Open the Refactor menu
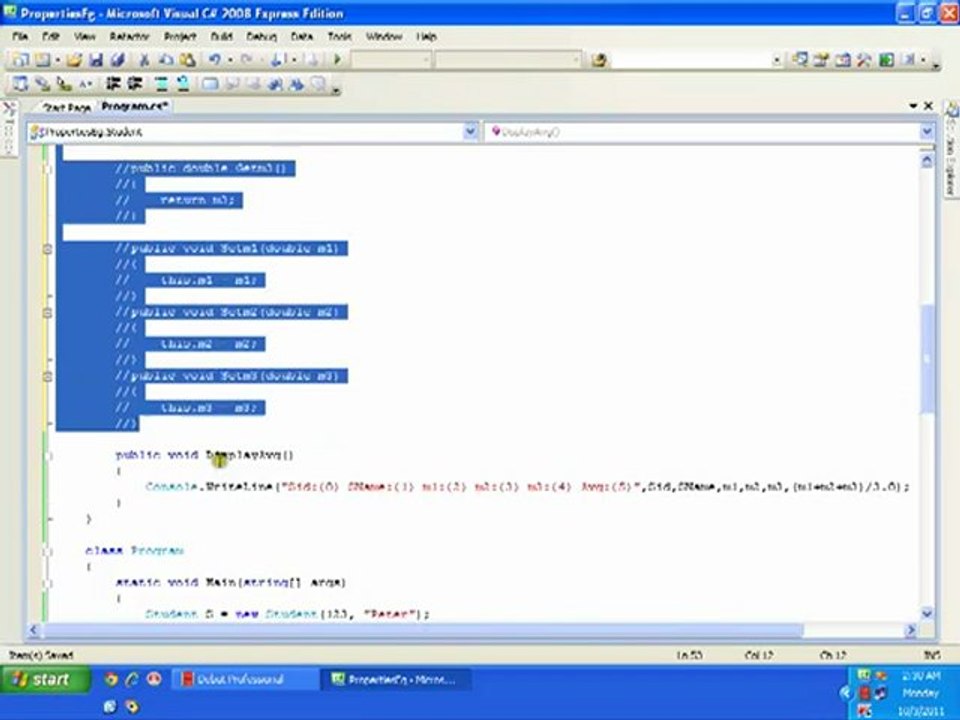 tap(129, 37)
